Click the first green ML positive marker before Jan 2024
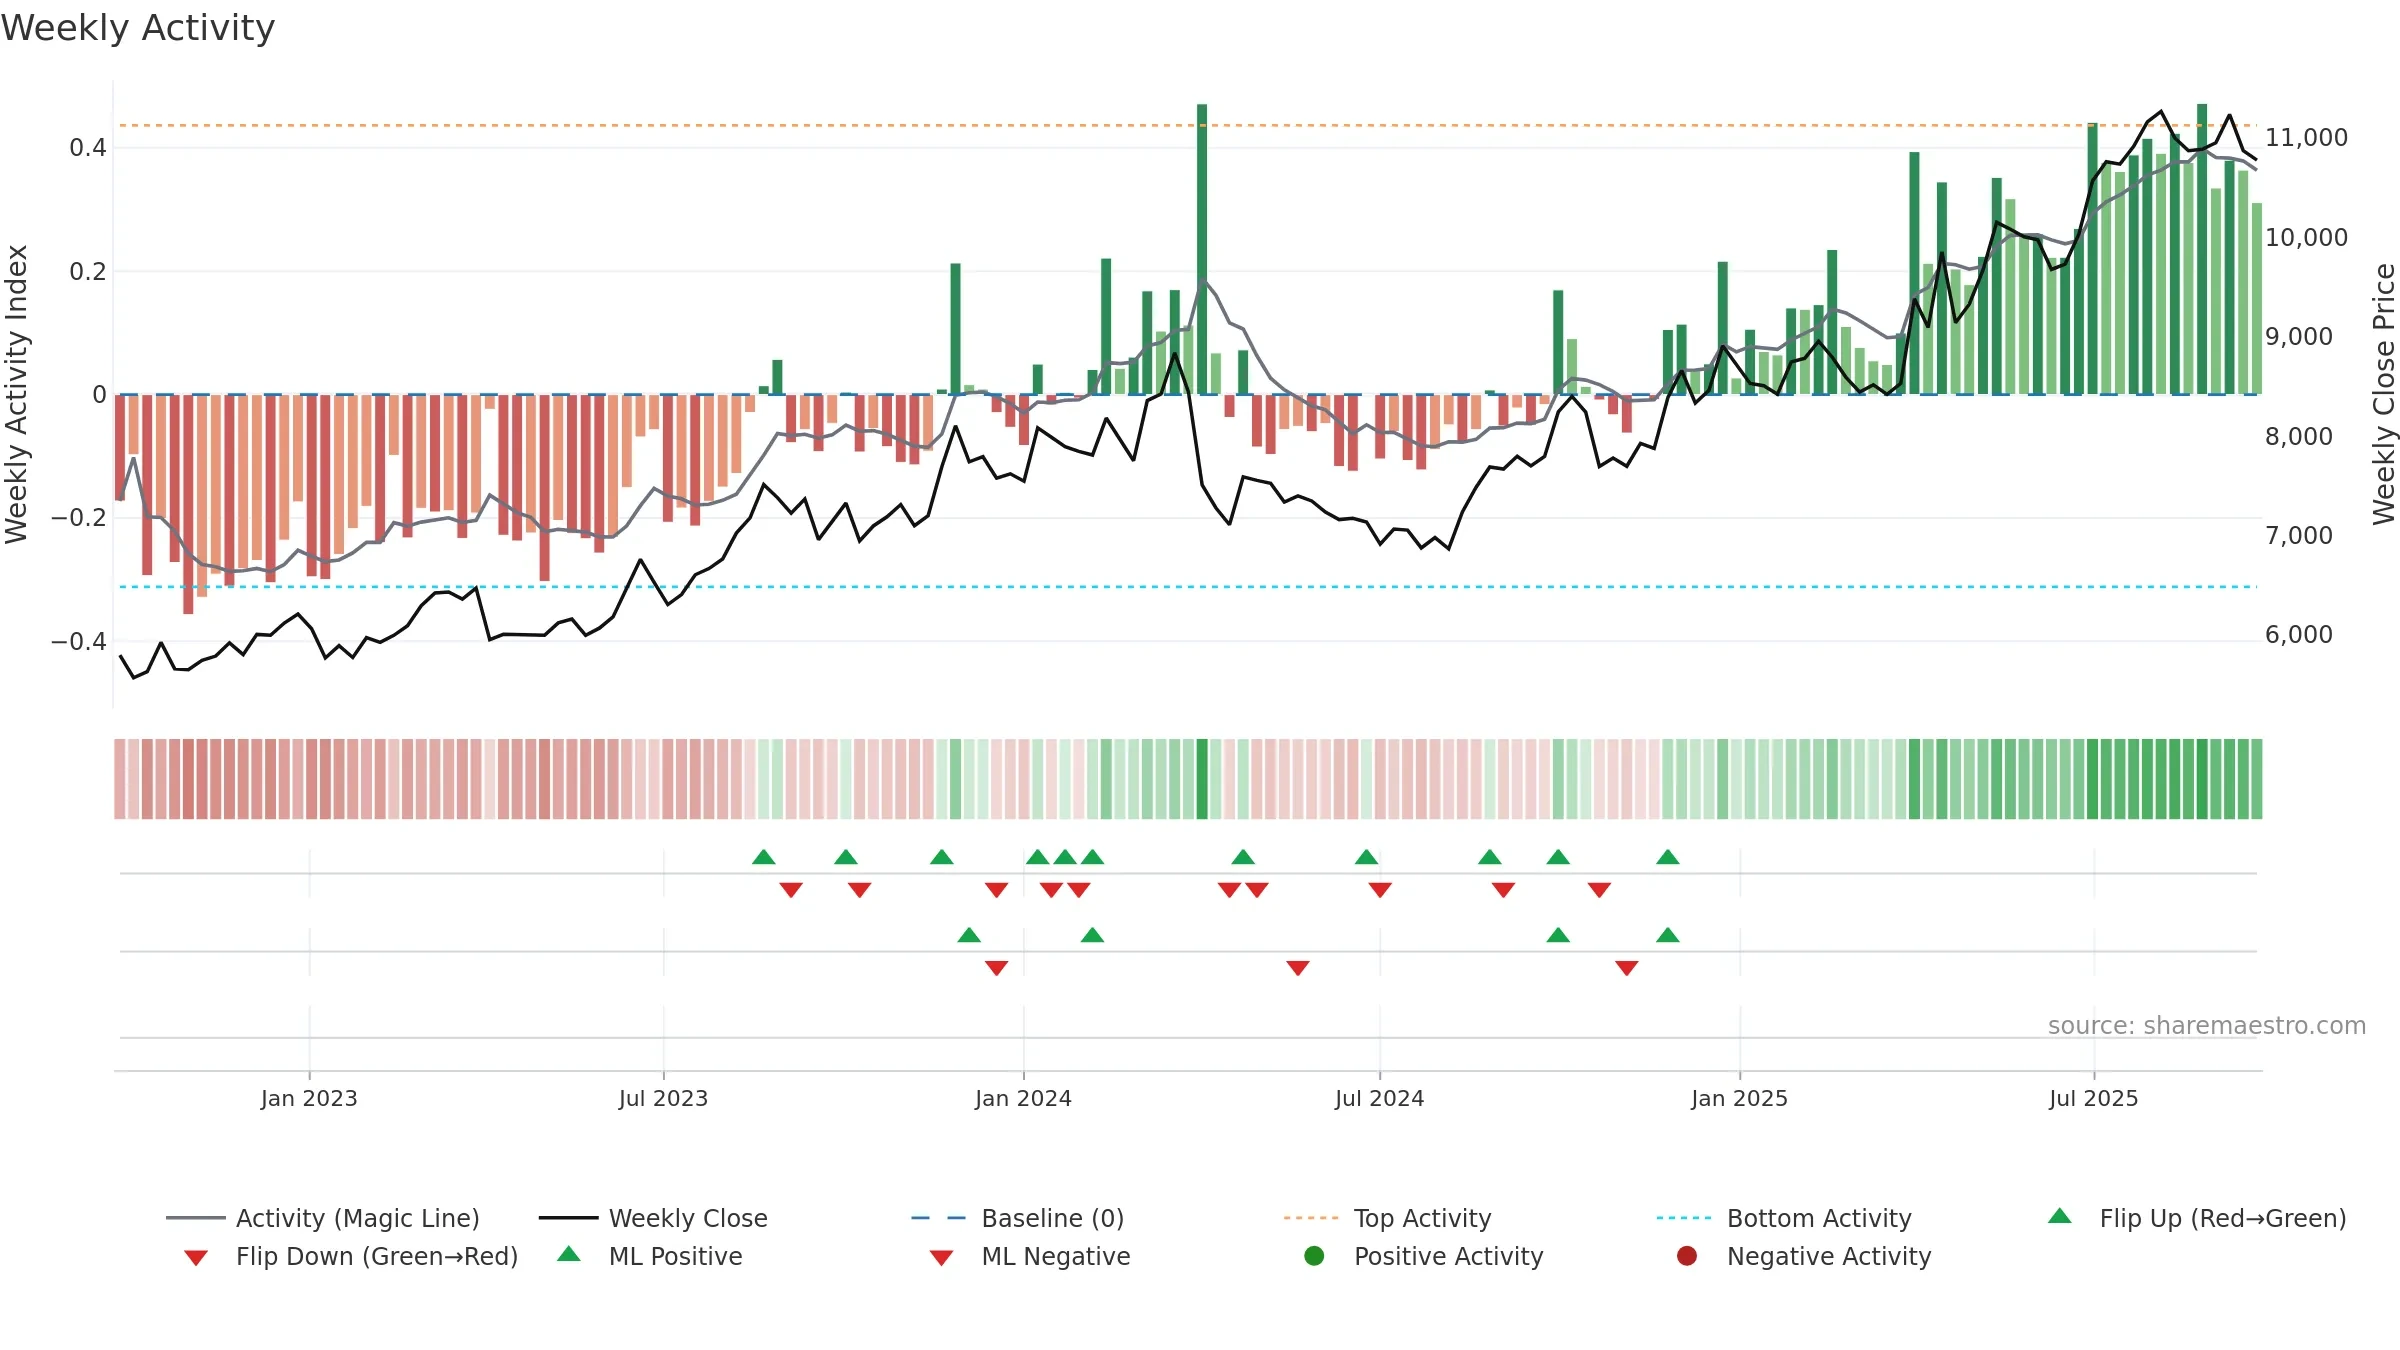Image resolution: width=2400 pixels, height=1350 pixels. point(969,935)
